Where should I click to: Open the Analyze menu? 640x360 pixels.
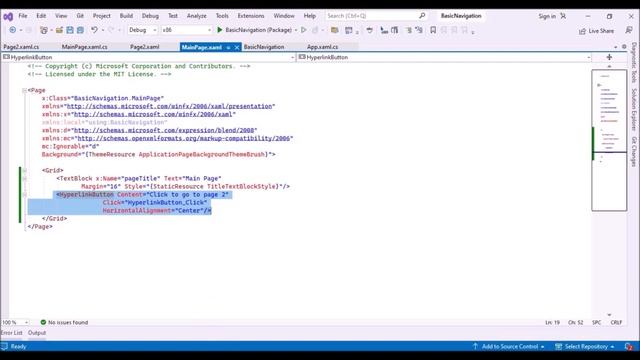(196, 16)
